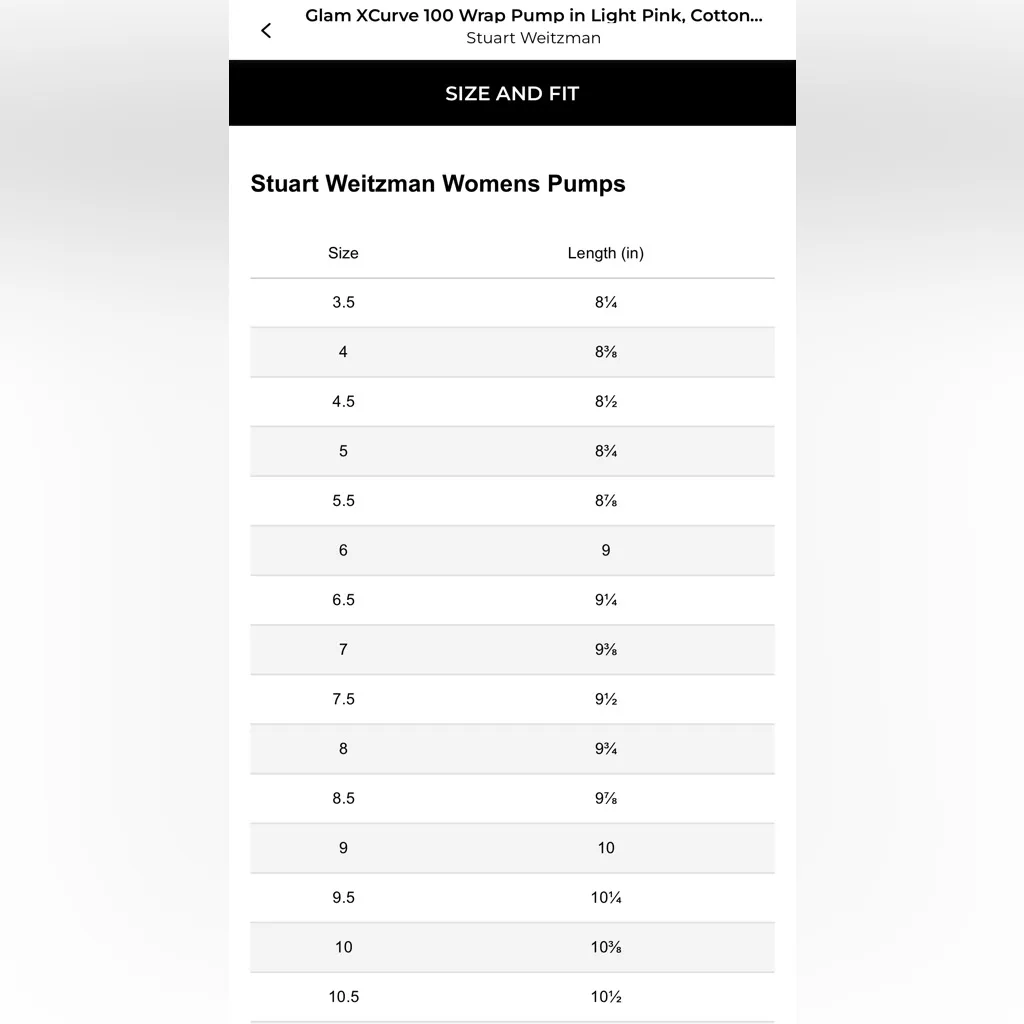The width and height of the screenshot is (1024, 1024).
Task: Select the size 4 row
Action: click(x=512, y=352)
